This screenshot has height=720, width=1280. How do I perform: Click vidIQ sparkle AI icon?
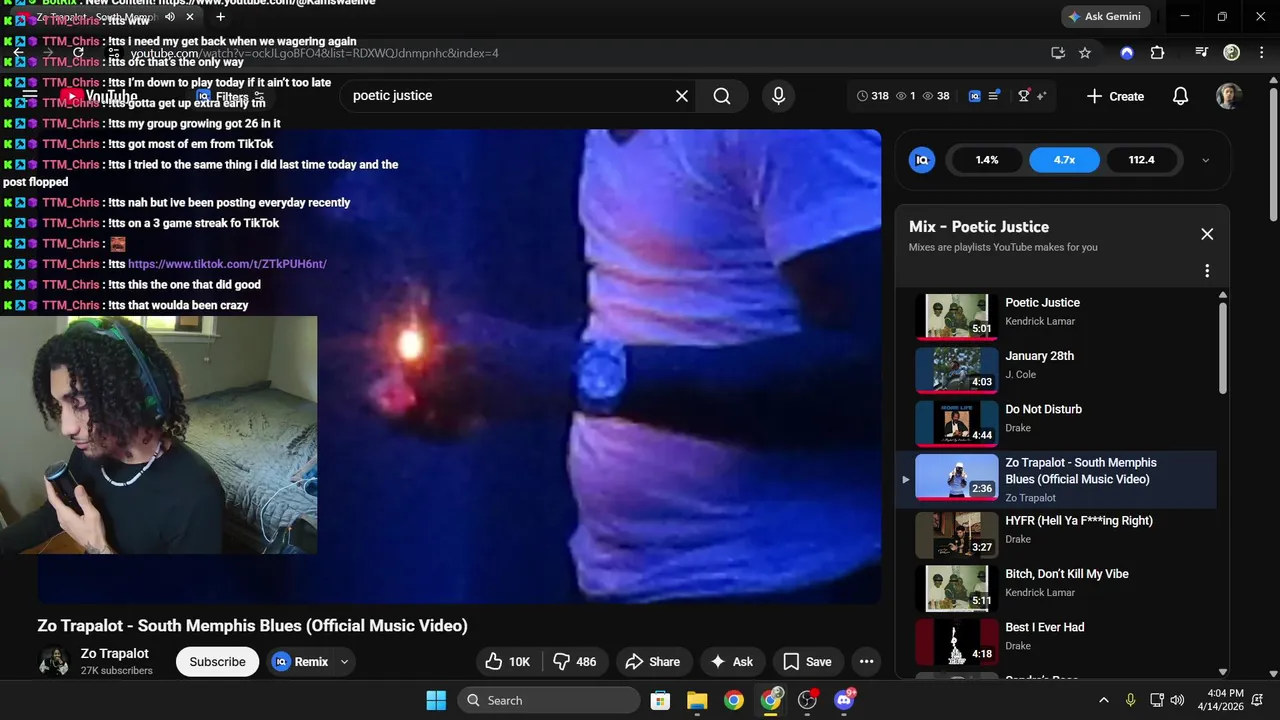coord(1041,96)
